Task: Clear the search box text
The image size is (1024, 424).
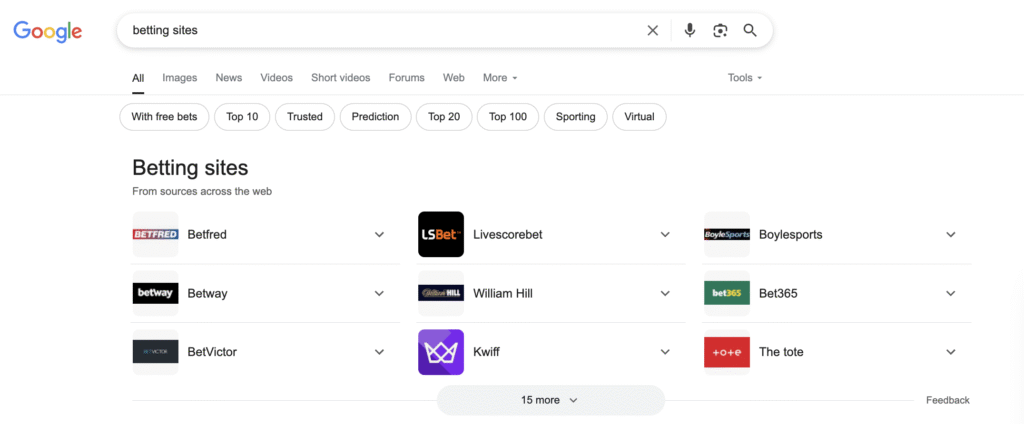Action: tap(652, 30)
